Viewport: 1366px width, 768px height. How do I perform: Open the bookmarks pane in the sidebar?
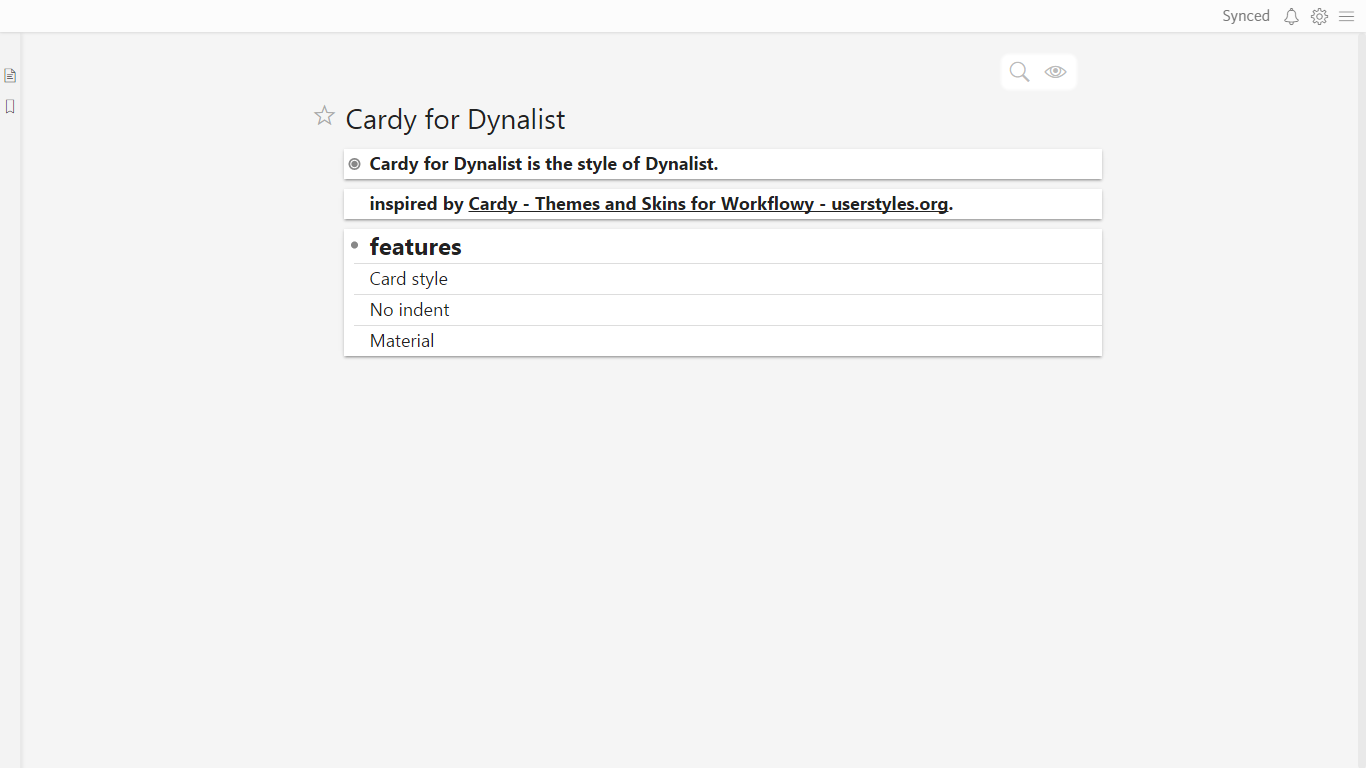pos(10,106)
